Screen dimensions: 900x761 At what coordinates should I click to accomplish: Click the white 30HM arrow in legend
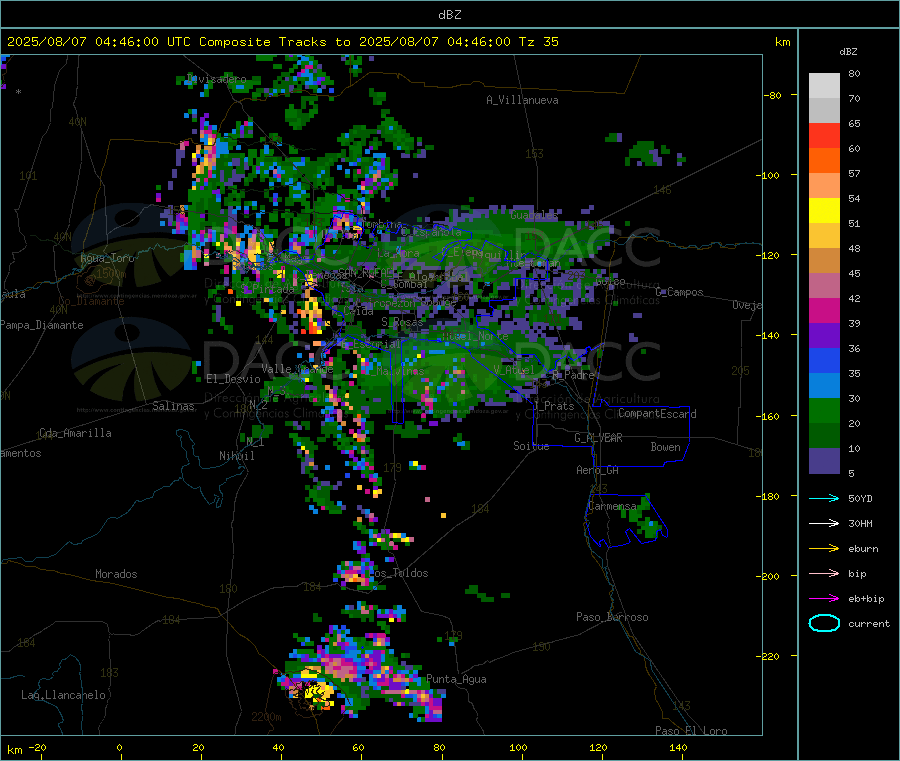(824, 523)
